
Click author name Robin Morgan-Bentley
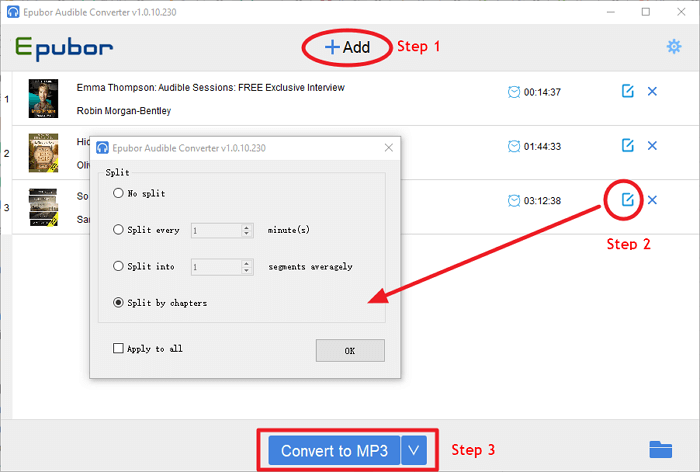(124, 111)
